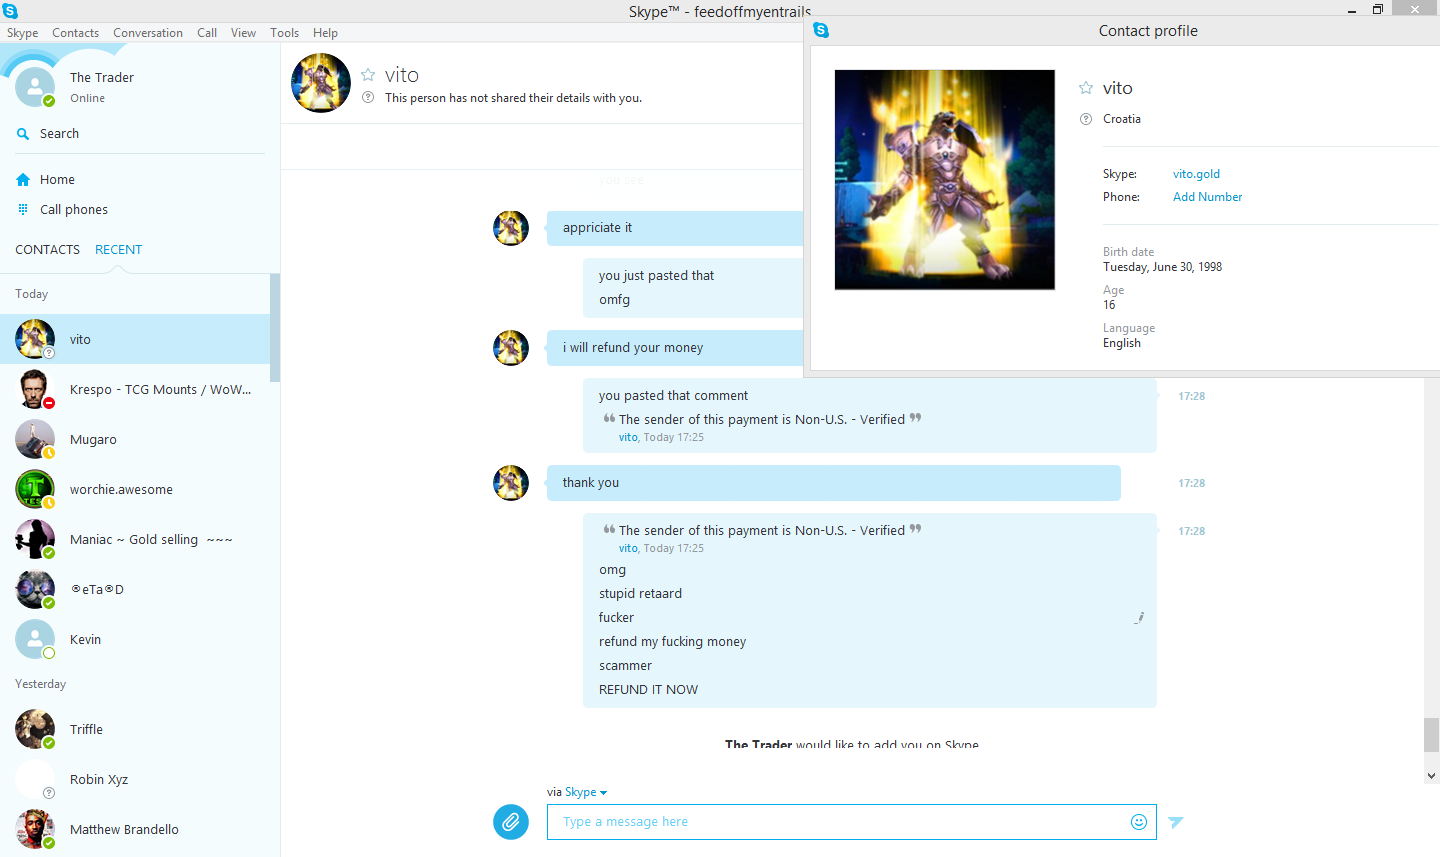Image resolution: width=1440 pixels, height=857 pixels.
Task: Click worchie.awesome's green avatar
Action: click(35, 489)
